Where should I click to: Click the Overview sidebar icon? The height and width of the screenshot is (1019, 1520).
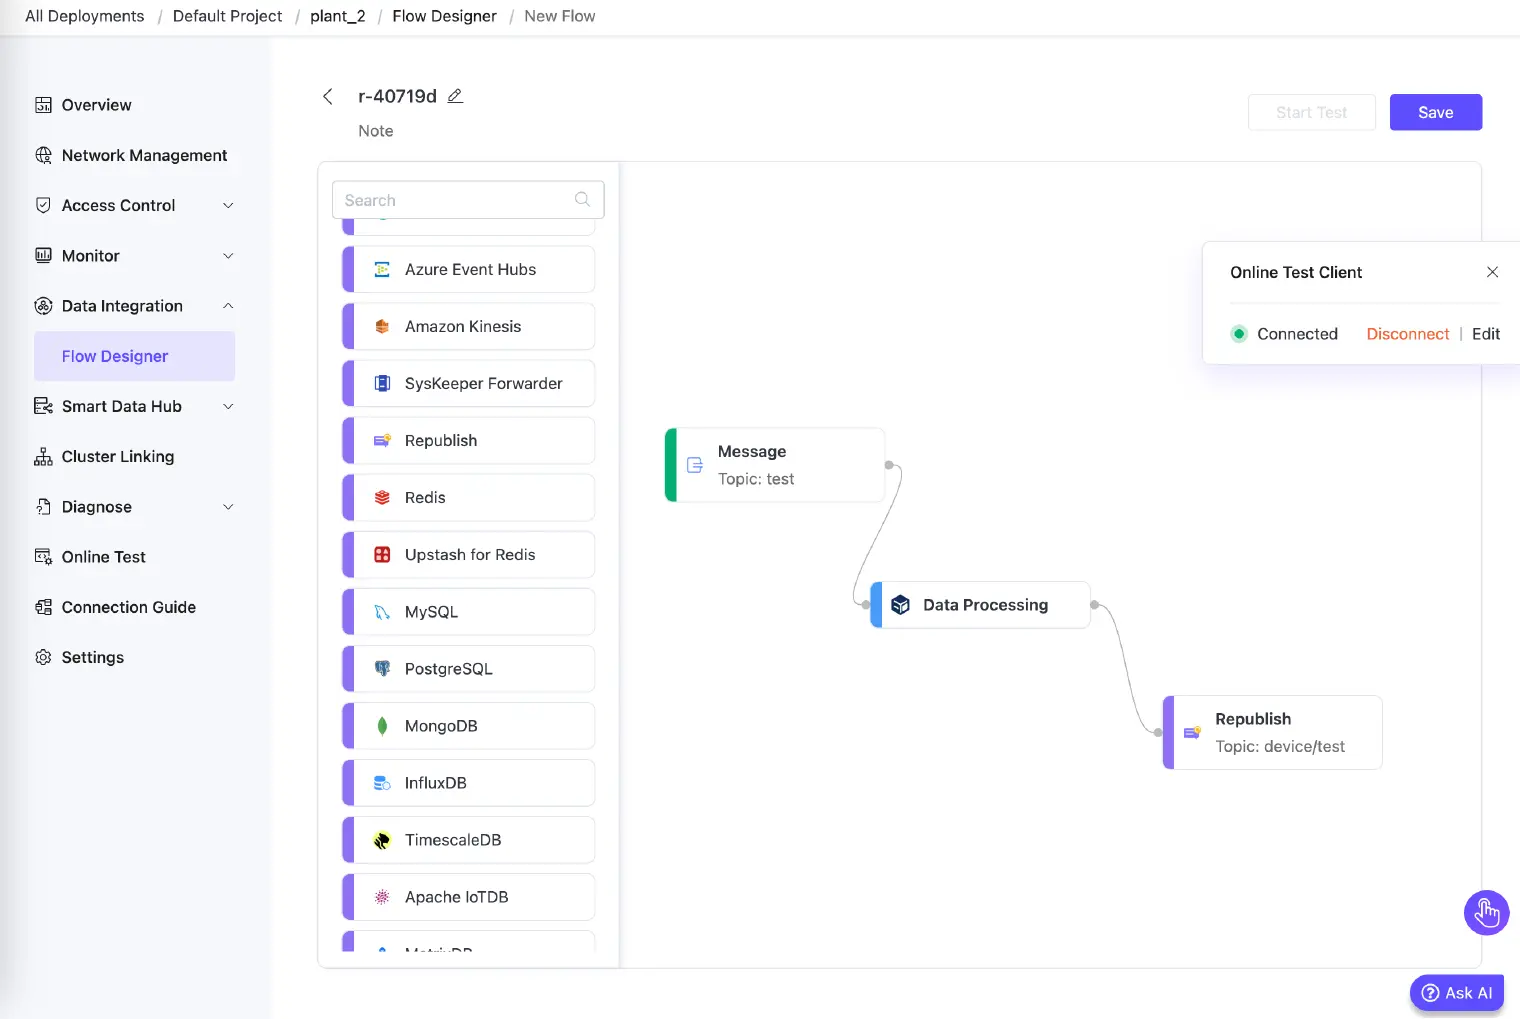[43, 105]
